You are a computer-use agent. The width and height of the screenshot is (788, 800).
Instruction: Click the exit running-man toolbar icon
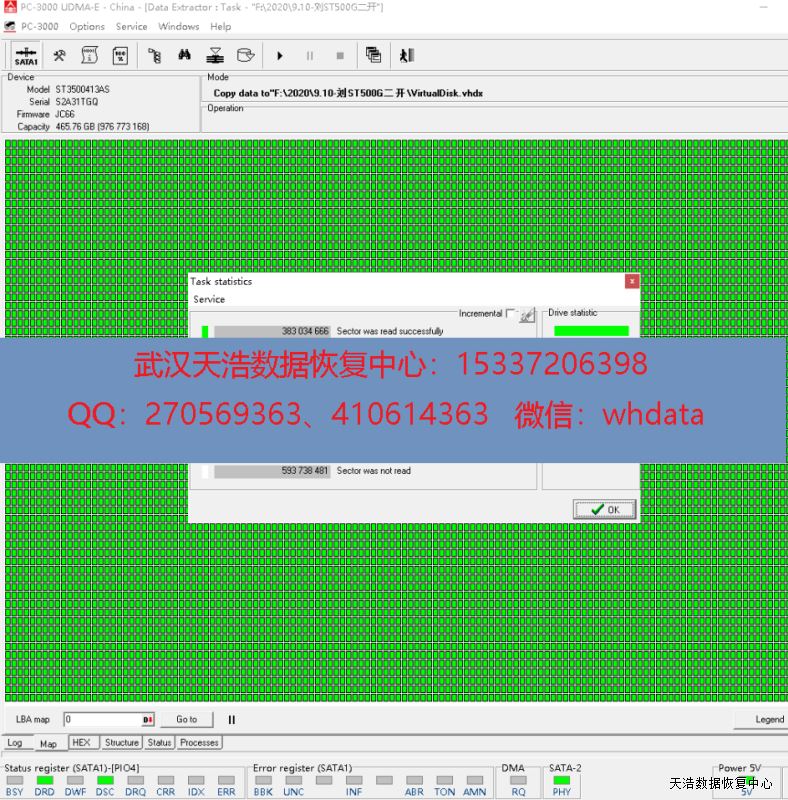[x=407, y=56]
